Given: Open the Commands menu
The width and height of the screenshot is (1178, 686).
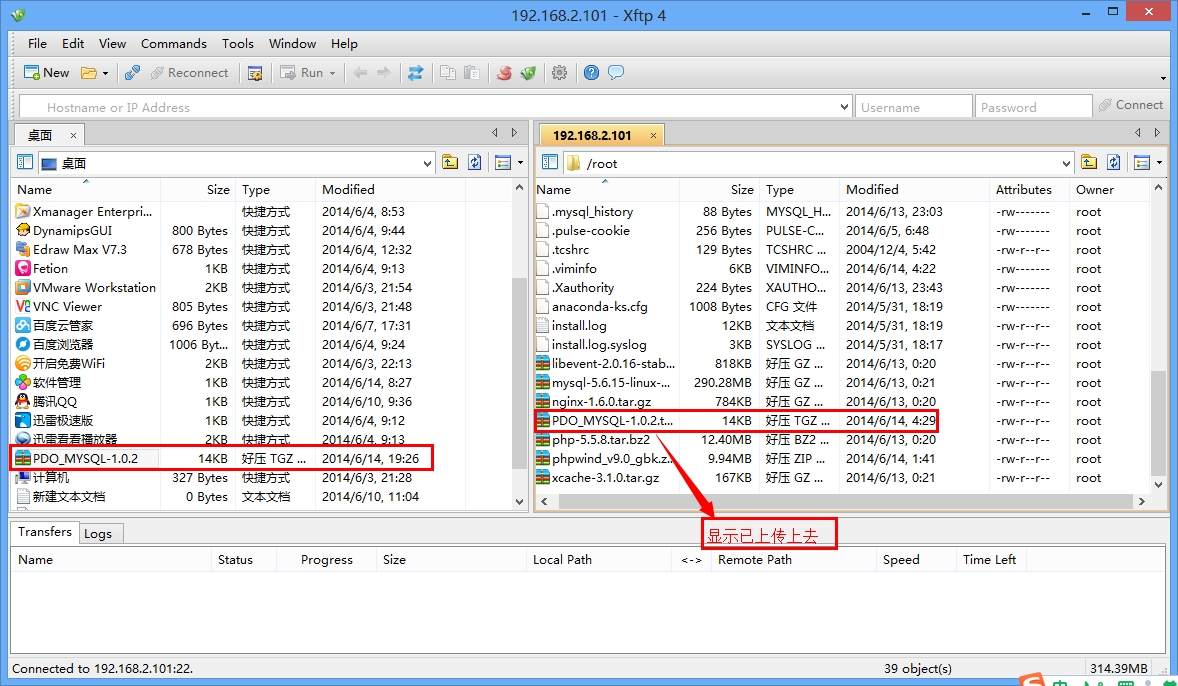Looking at the screenshot, I should 174,44.
